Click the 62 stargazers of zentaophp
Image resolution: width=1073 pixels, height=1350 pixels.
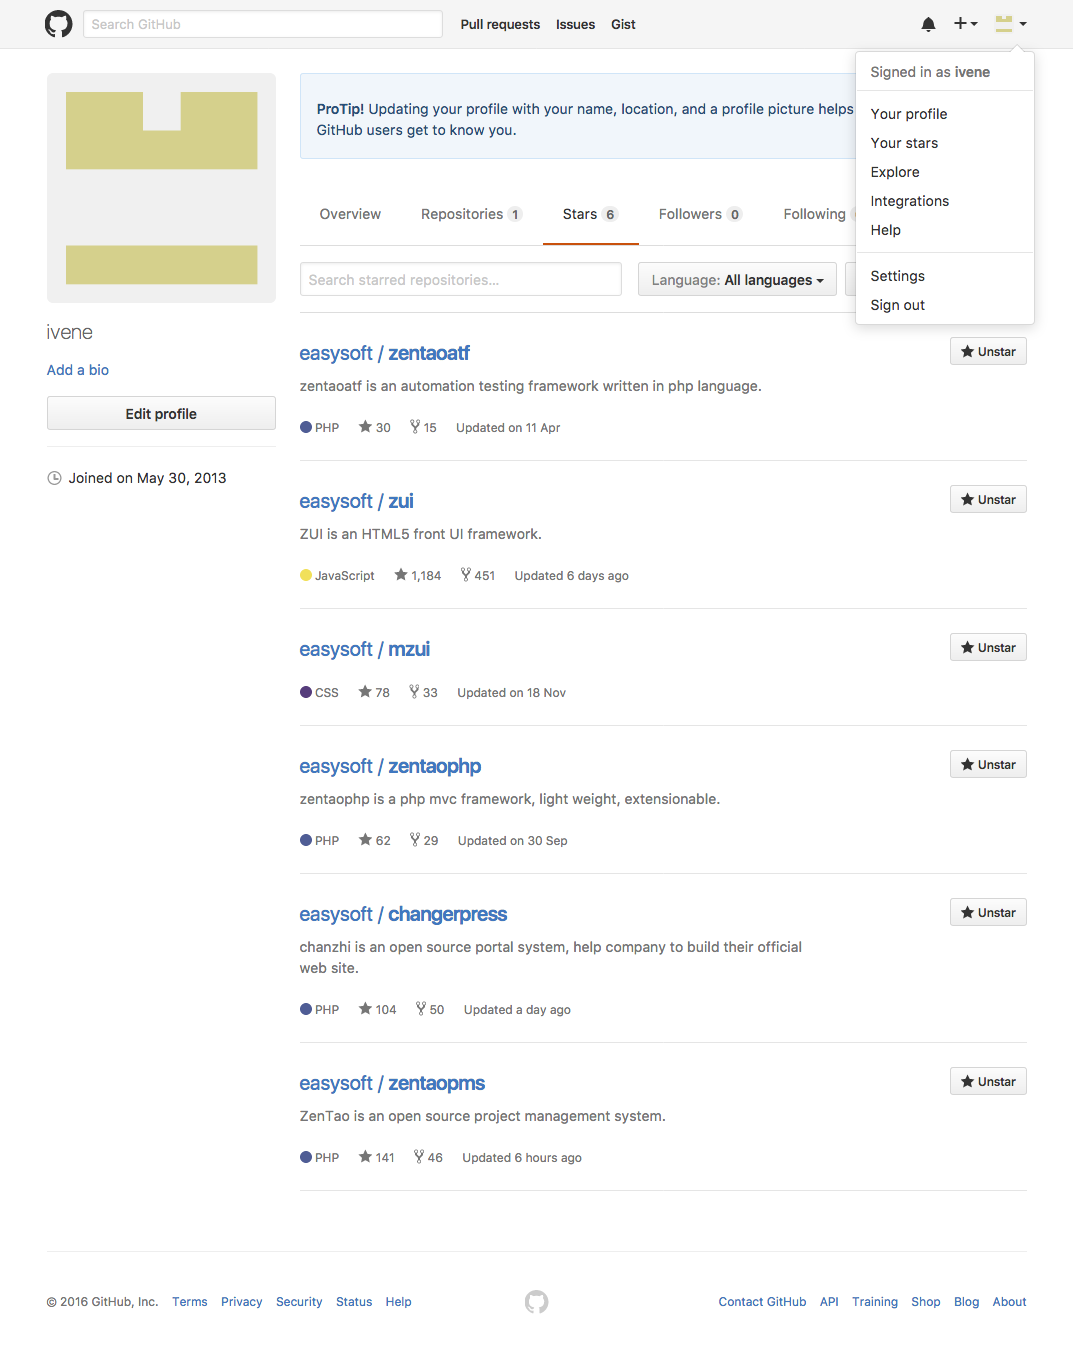tap(375, 840)
